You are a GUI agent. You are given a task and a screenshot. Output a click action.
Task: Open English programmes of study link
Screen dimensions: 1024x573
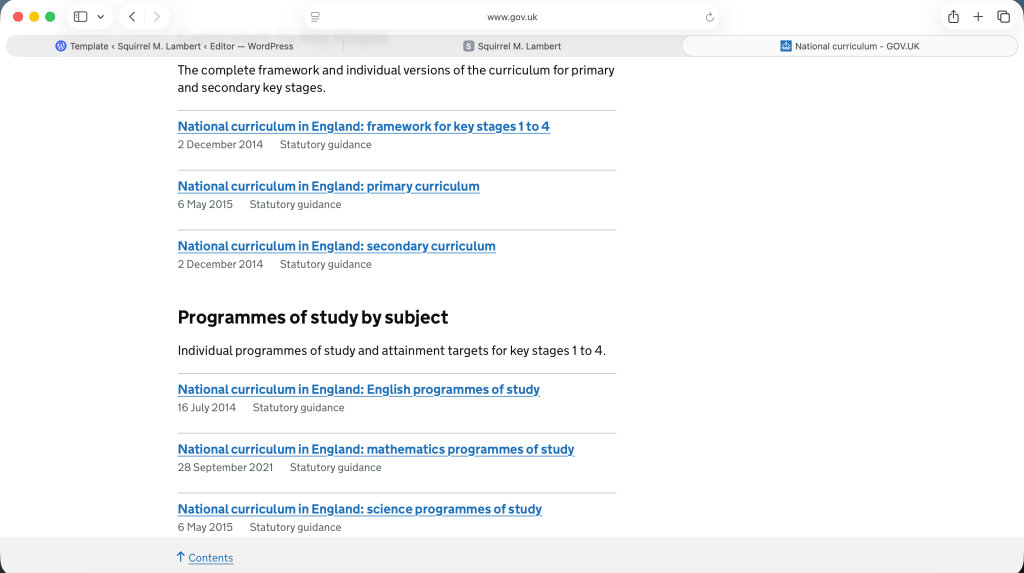pos(358,390)
